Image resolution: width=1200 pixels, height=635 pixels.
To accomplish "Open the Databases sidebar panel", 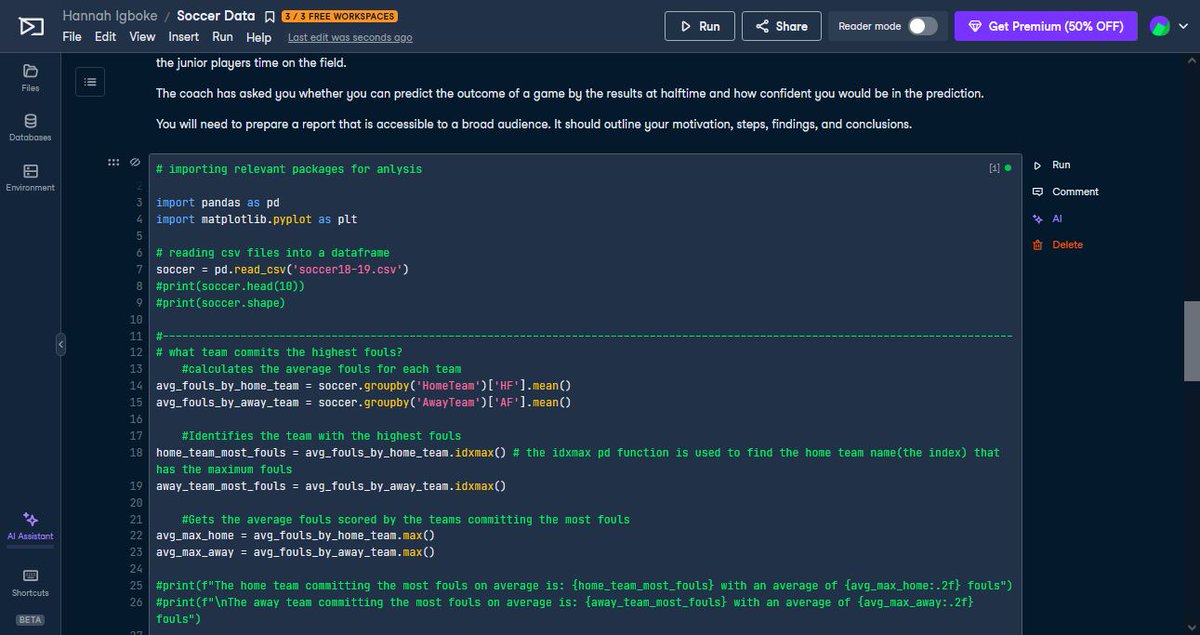I will (30, 127).
